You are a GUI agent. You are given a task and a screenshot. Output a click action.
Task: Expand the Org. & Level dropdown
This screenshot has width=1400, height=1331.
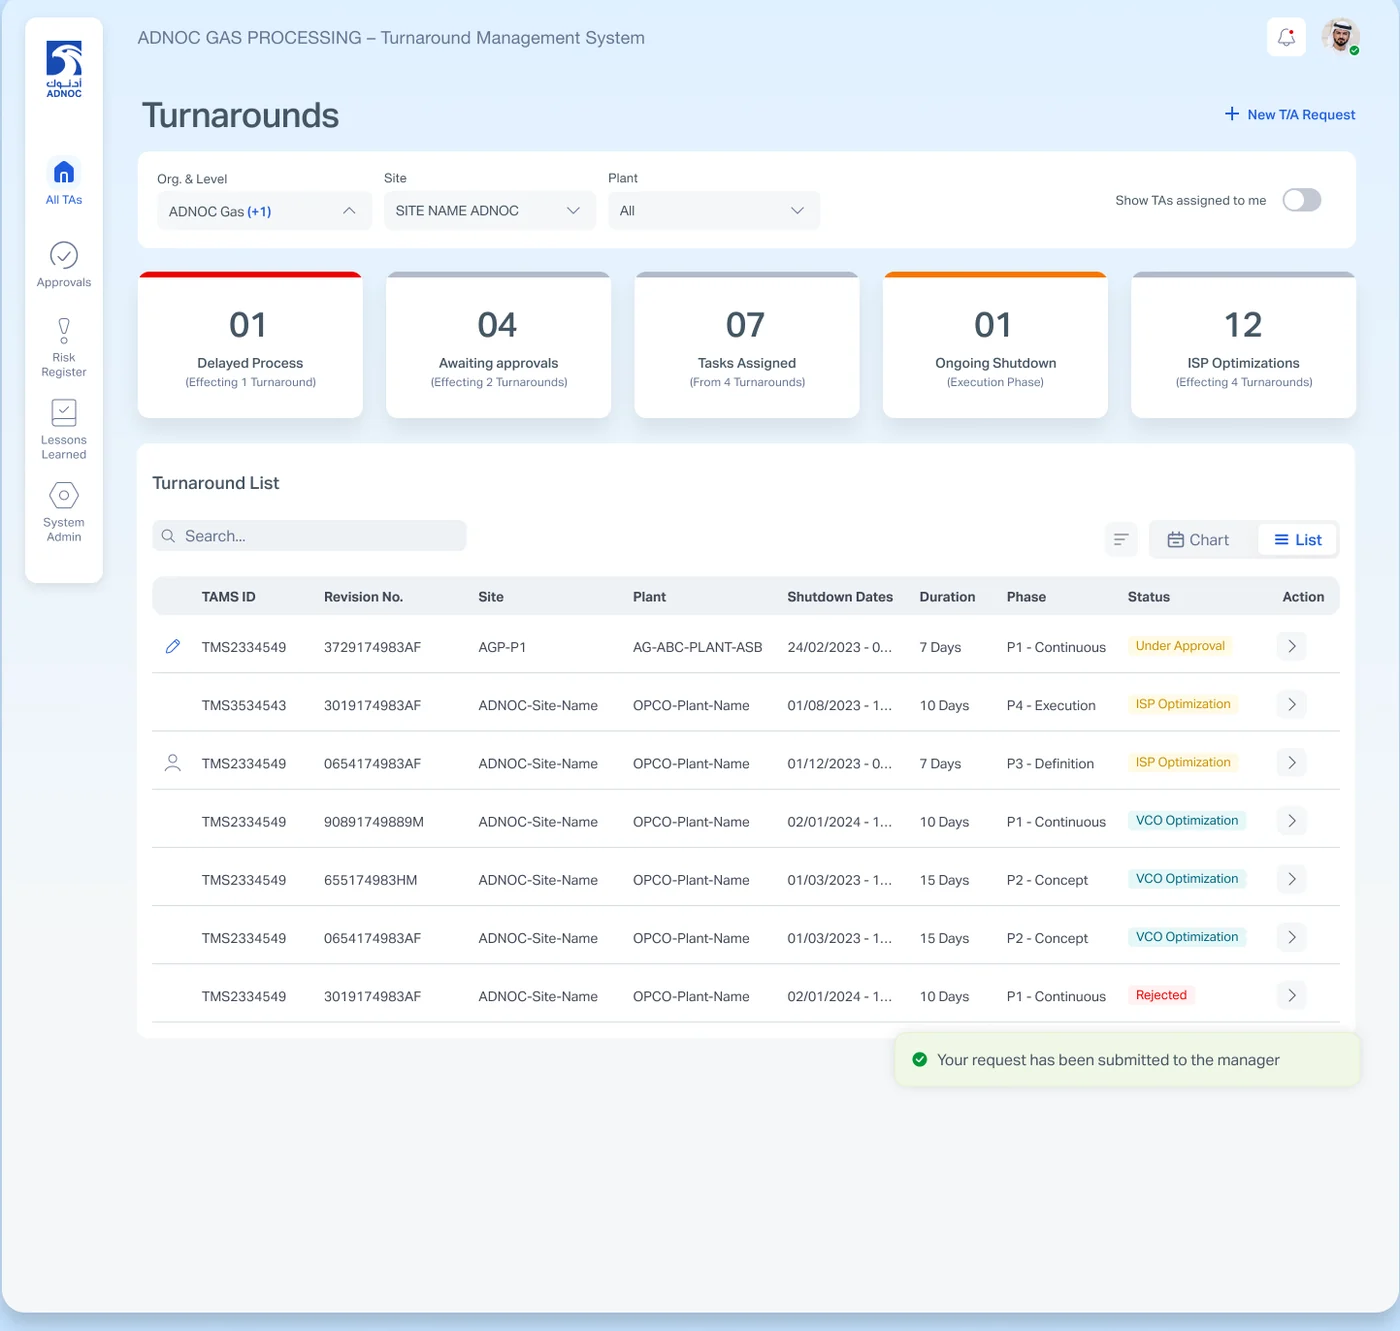(264, 211)
